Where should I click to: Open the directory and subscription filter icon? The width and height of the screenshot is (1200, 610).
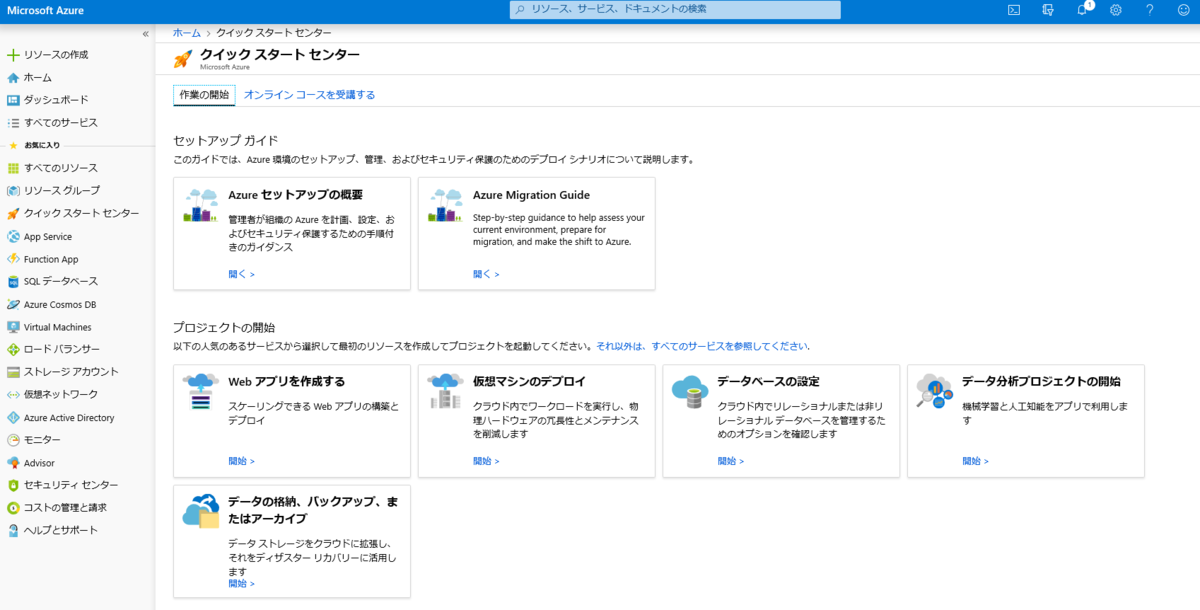(1047, 10)
